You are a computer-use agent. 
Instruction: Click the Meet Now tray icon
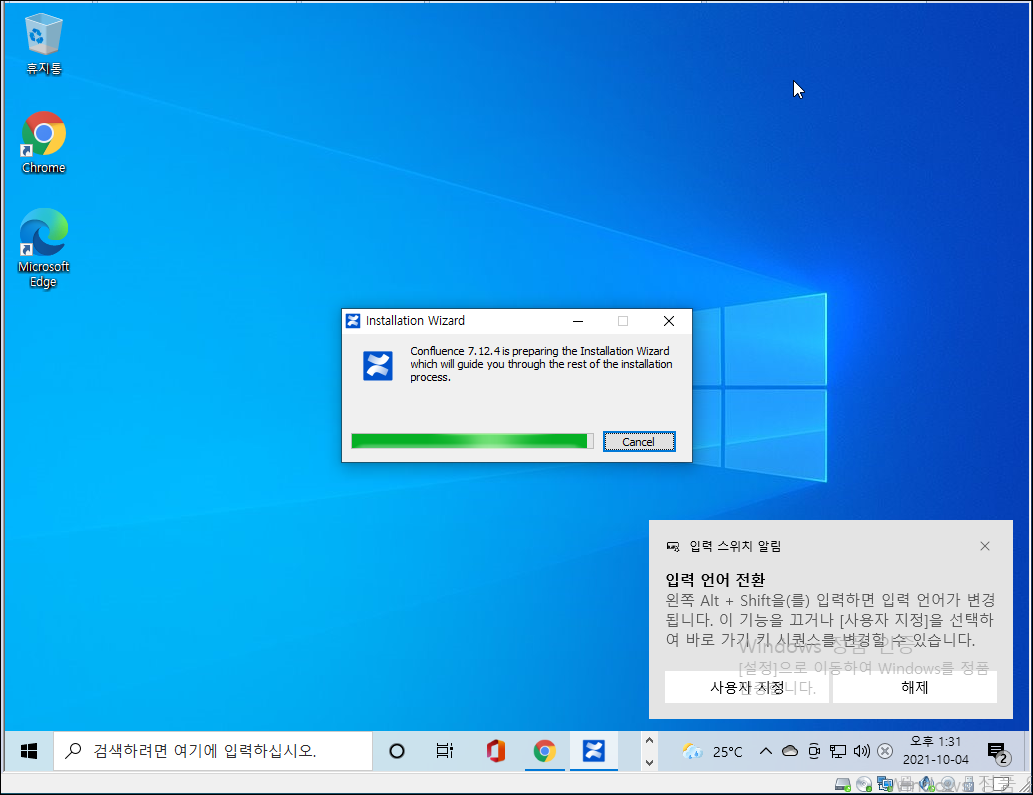[x=814, y=751]
